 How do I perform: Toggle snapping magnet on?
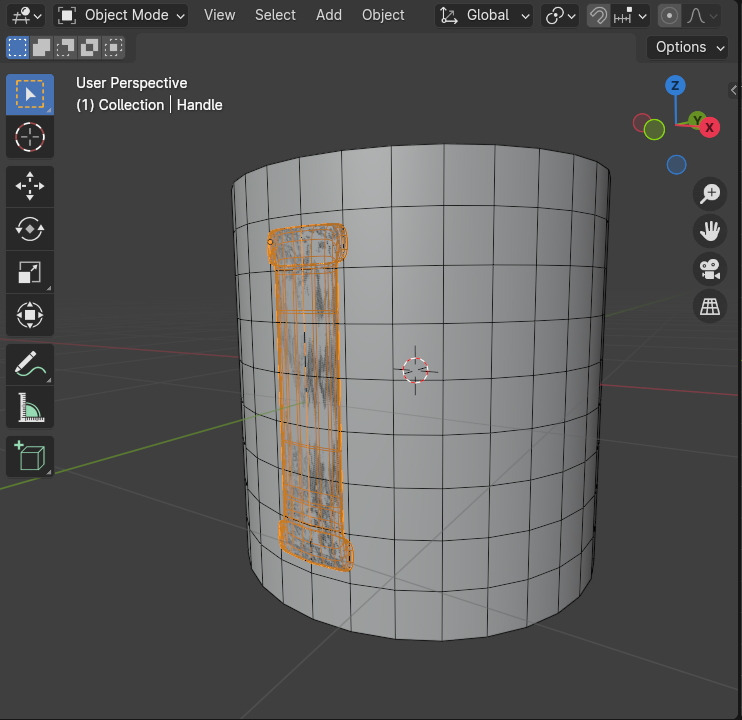point(598,16)
